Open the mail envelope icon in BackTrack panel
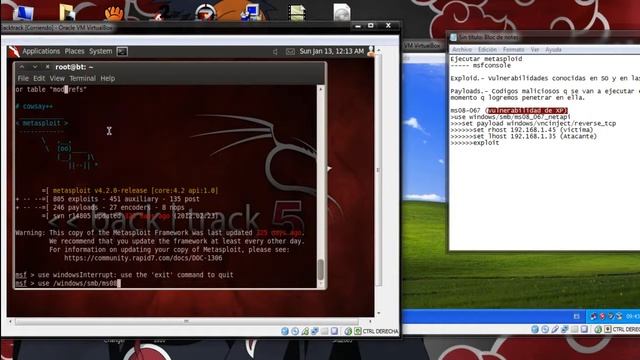This screenshot has height=360, width=640. pyautogui.click(x=290, y=52)
